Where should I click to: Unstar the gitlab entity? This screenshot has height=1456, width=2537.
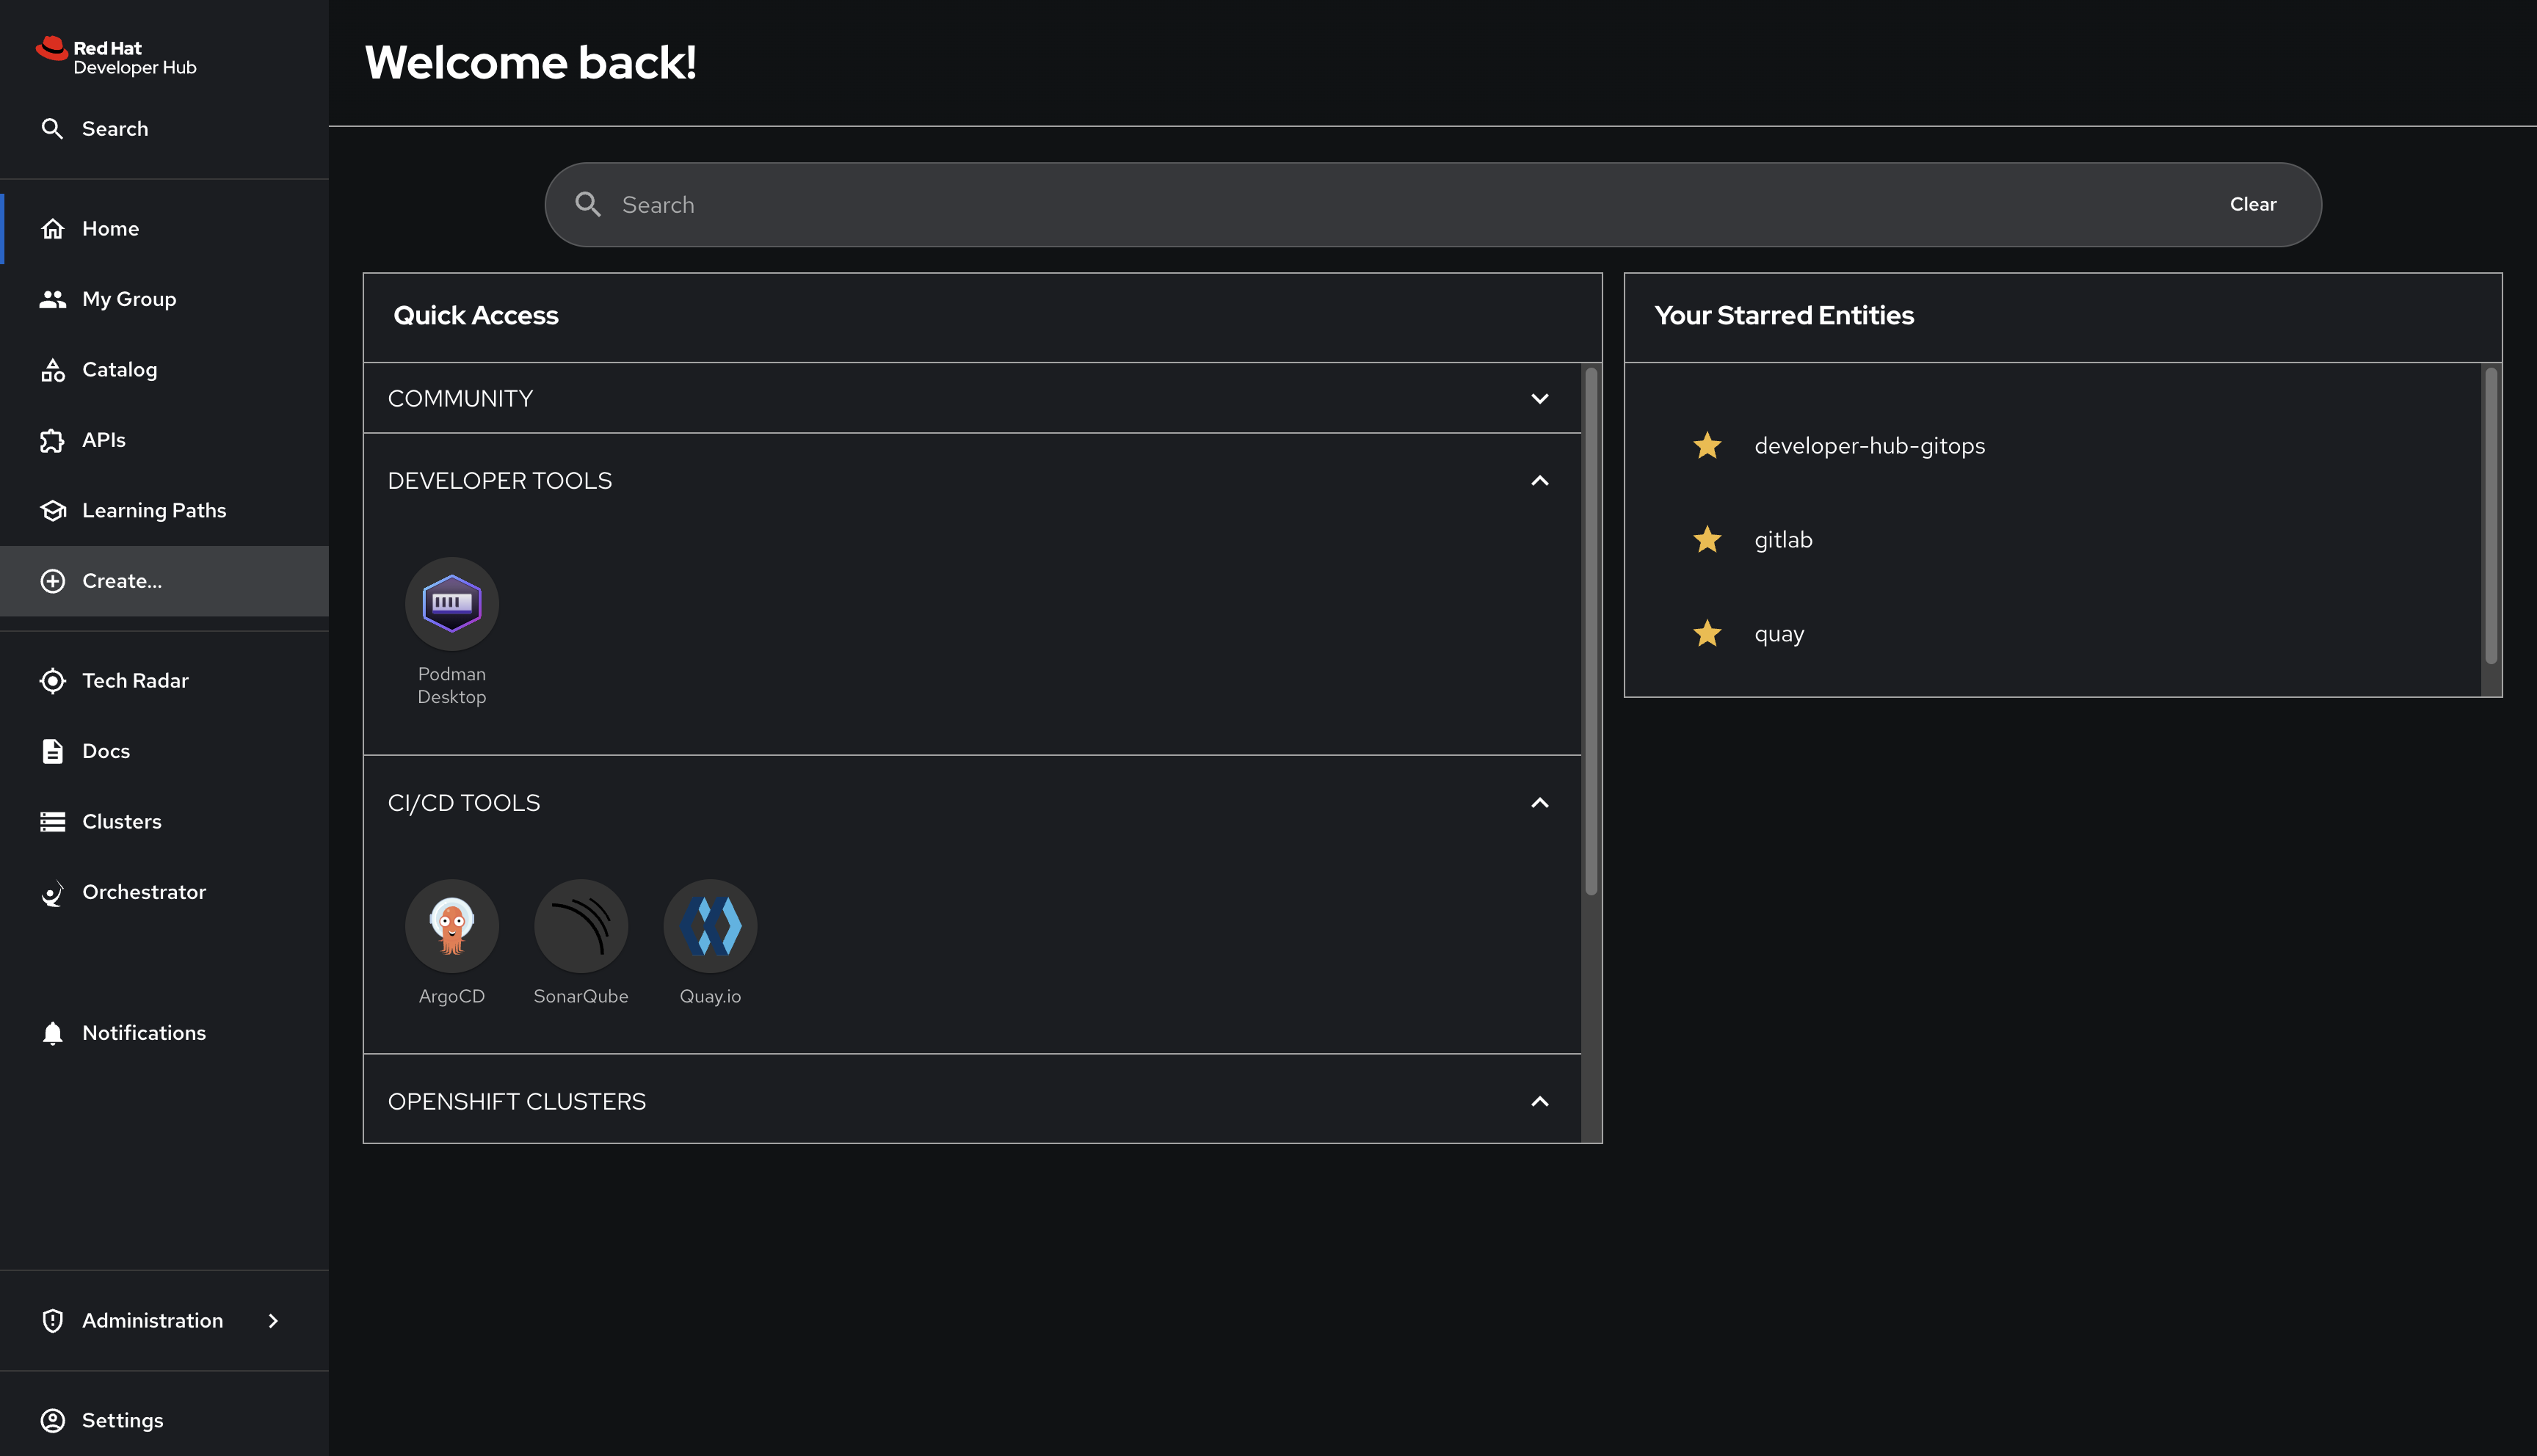click(x=1706, y=539)
